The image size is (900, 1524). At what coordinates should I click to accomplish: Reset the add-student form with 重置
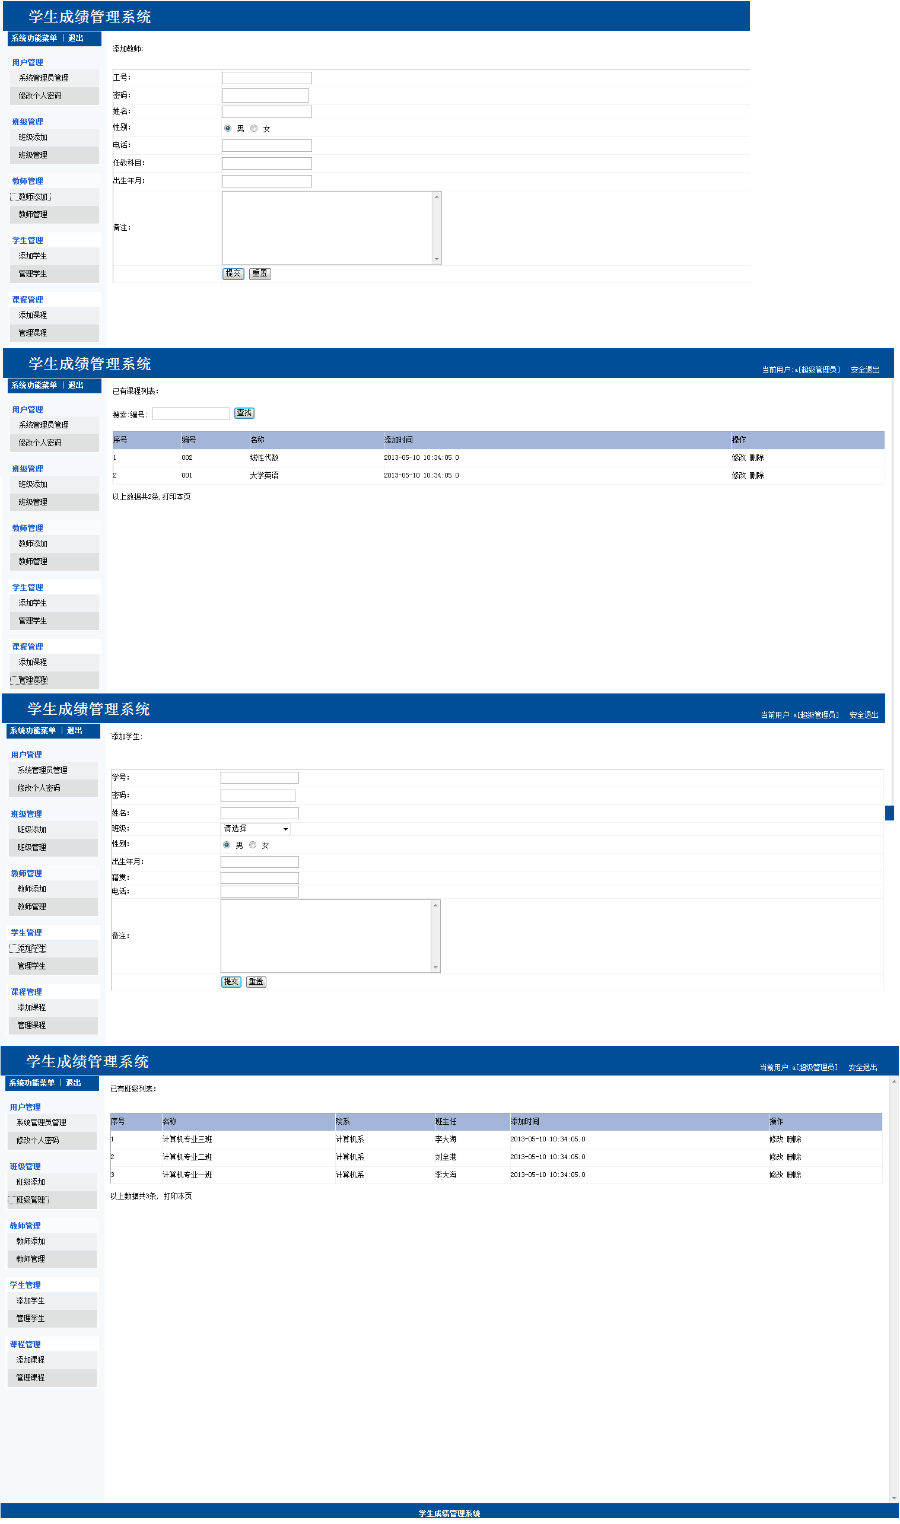256,982
